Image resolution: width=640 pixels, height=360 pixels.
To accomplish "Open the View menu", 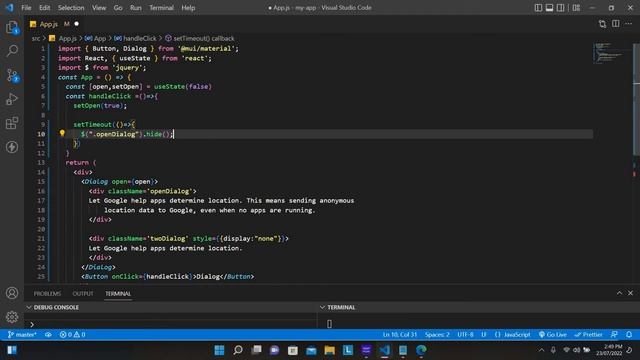I will point(99,8).
